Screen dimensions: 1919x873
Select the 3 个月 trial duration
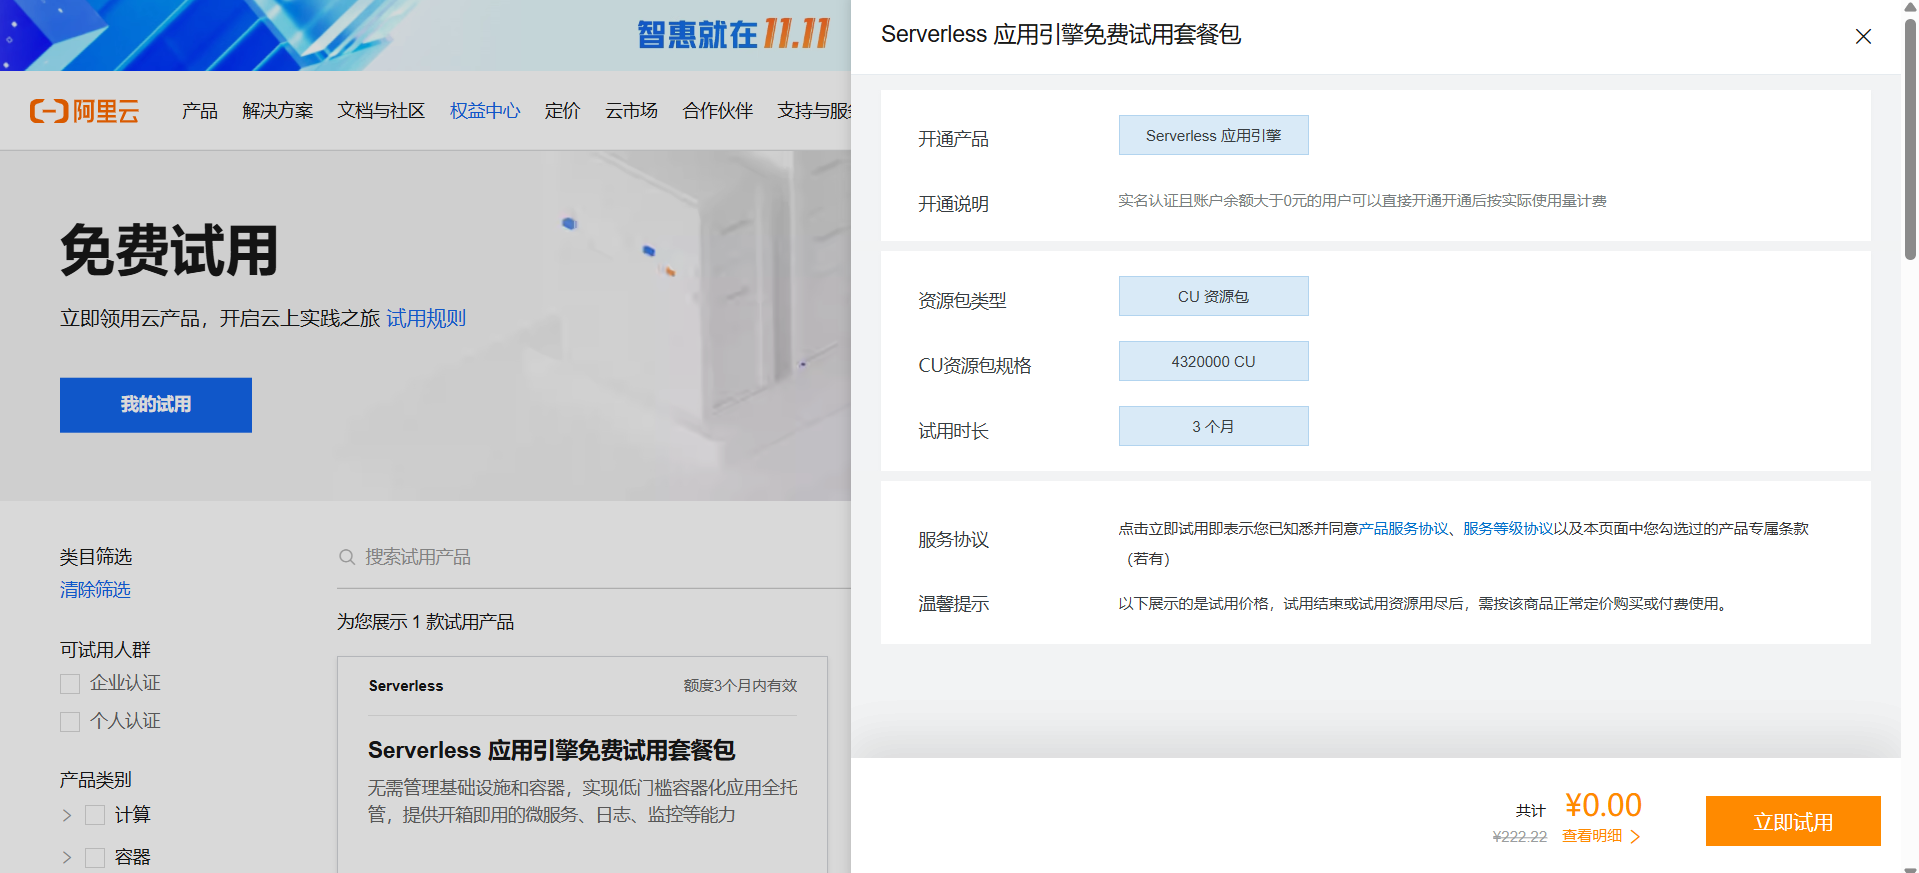(x=1213, y=426)
